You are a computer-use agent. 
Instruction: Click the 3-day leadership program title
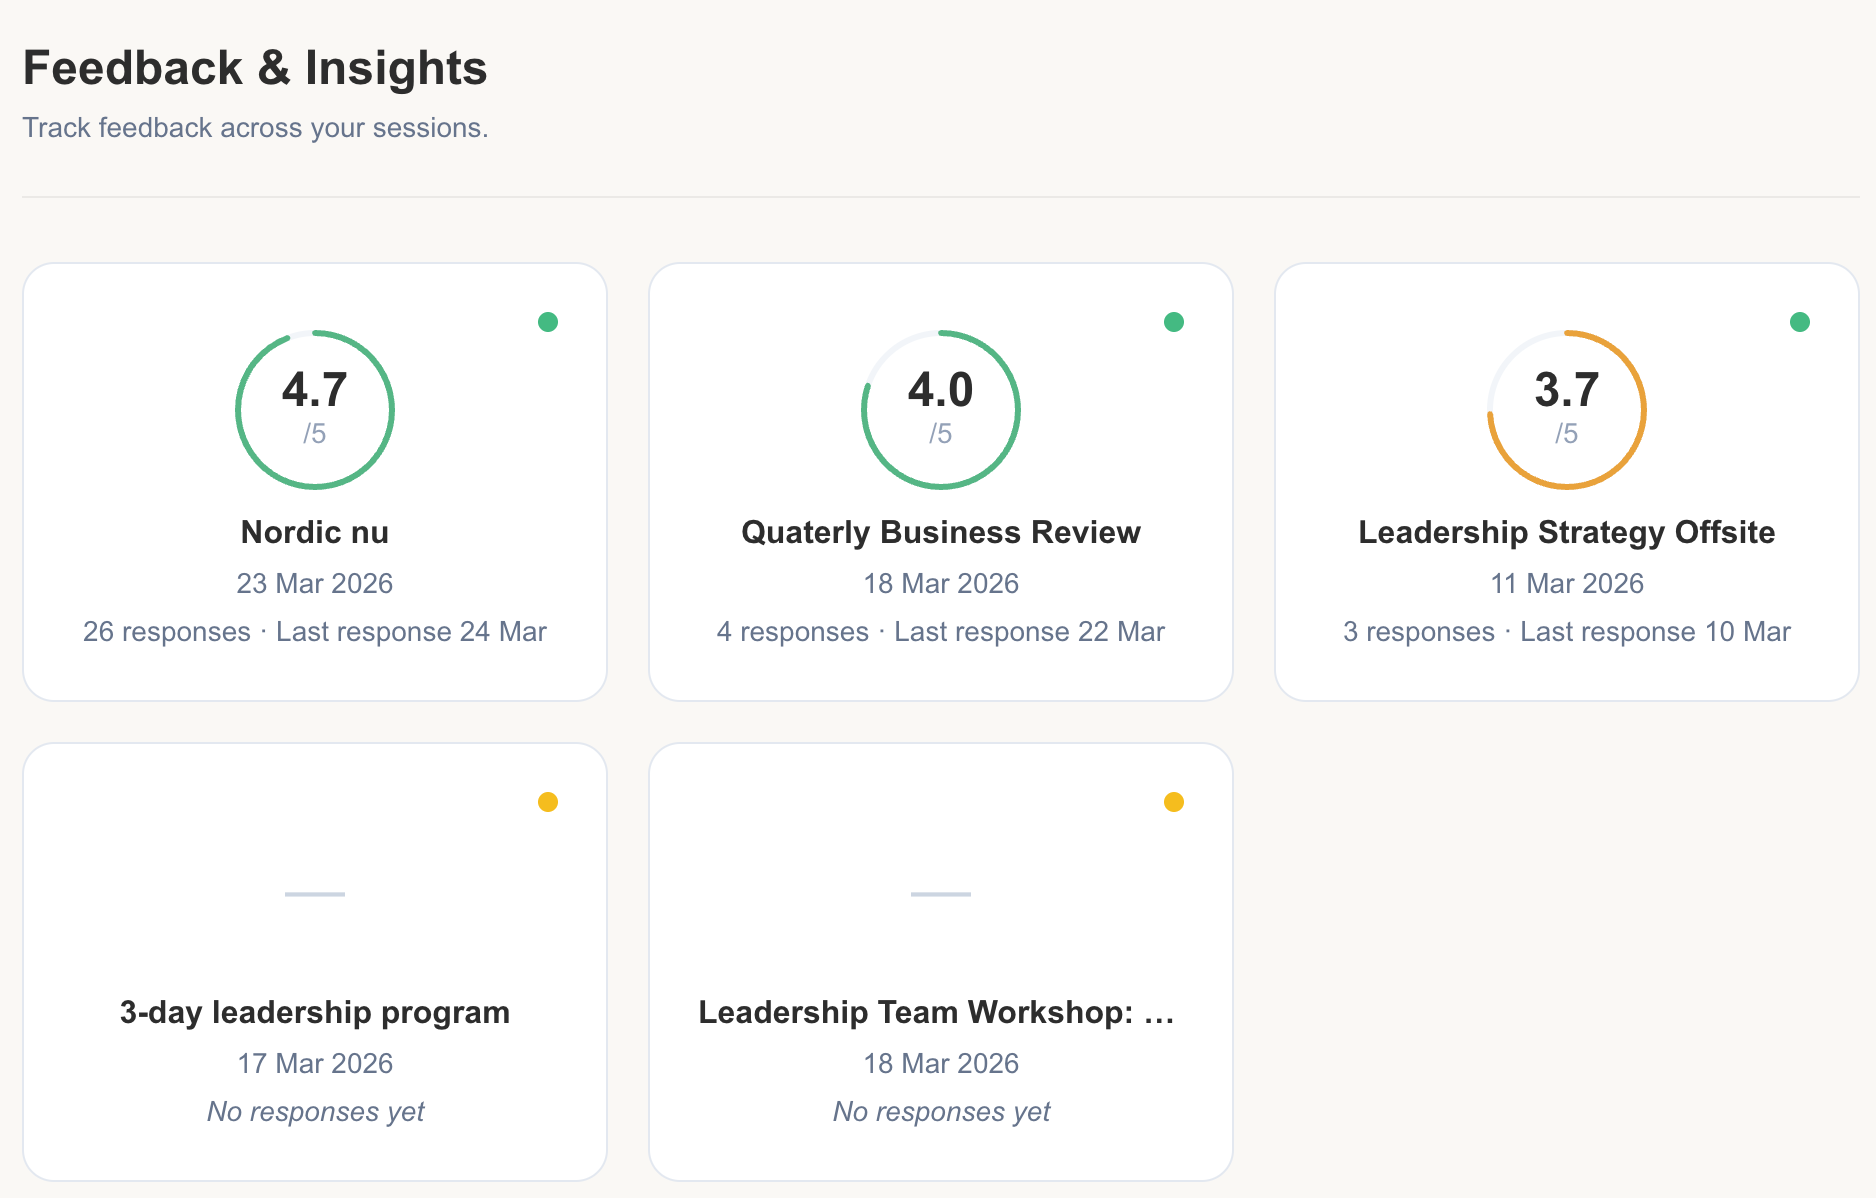point(314,1012)
